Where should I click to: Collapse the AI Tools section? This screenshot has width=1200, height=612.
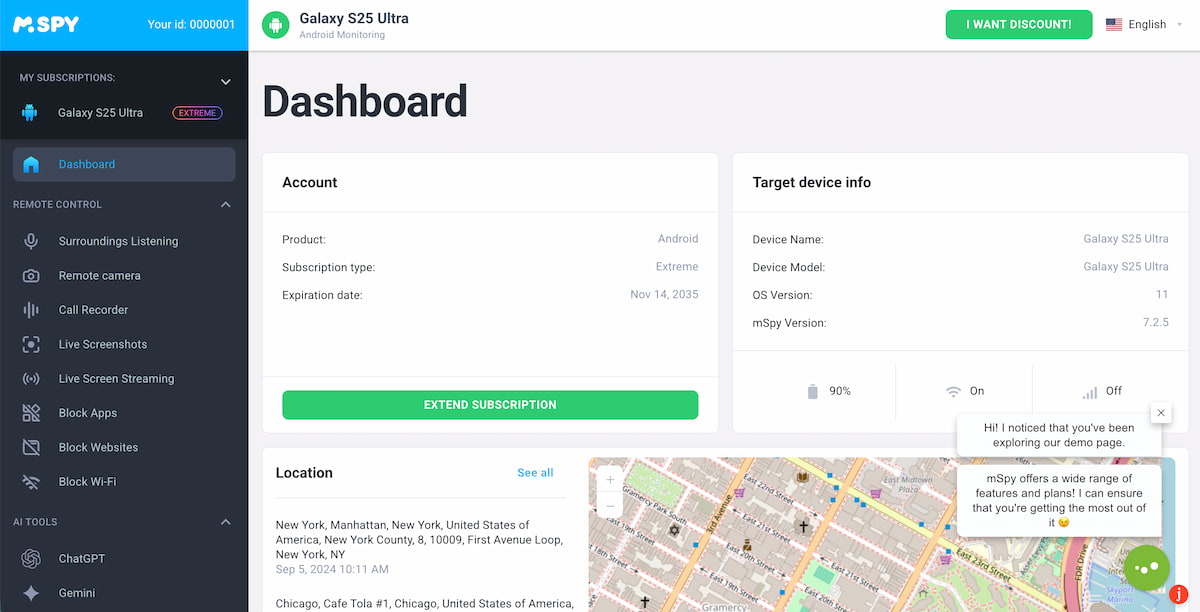226,522
